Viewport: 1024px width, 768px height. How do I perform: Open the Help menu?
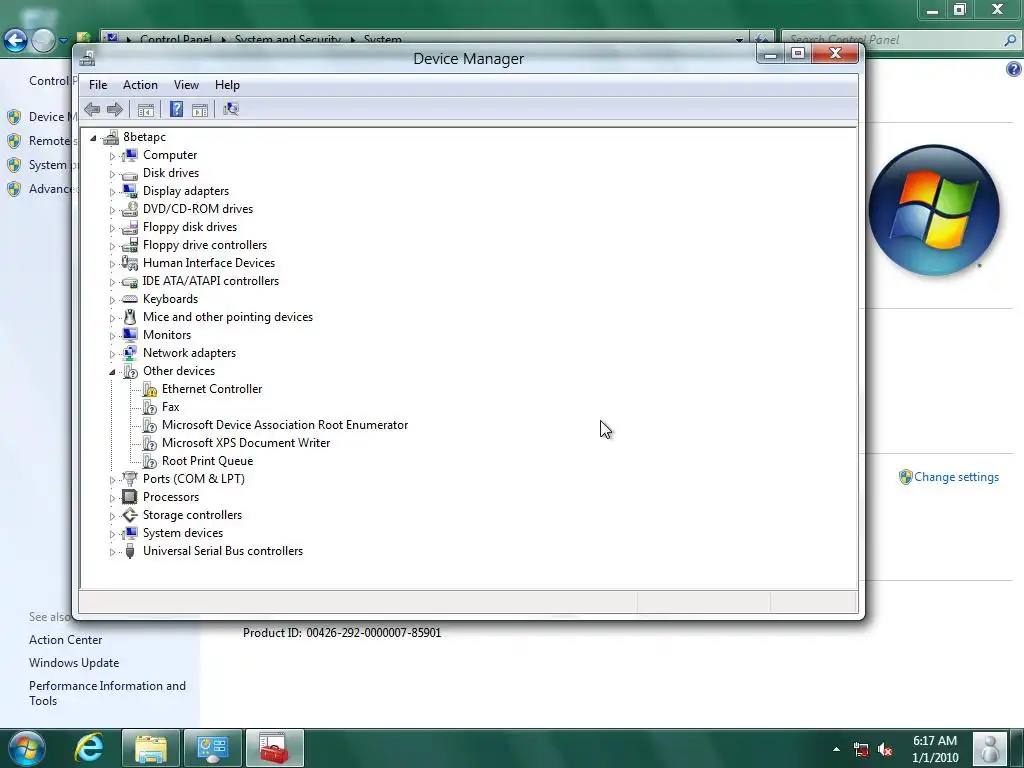pos(227,85)
